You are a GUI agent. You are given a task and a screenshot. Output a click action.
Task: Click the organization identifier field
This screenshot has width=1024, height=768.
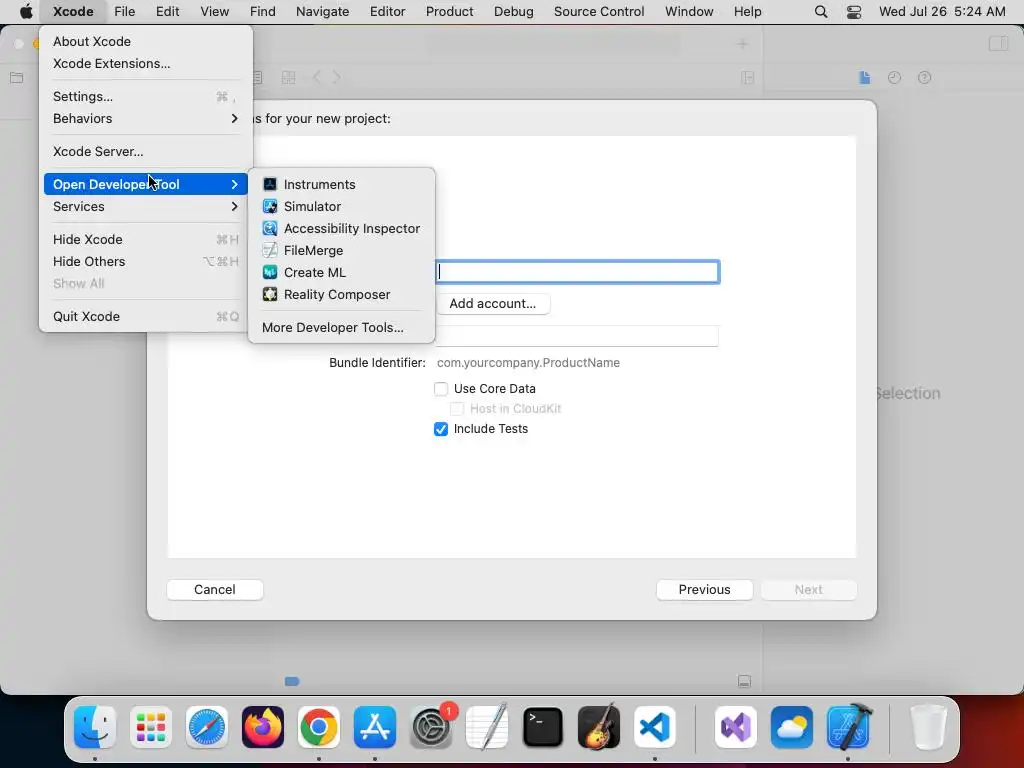(x=577, y=336)
